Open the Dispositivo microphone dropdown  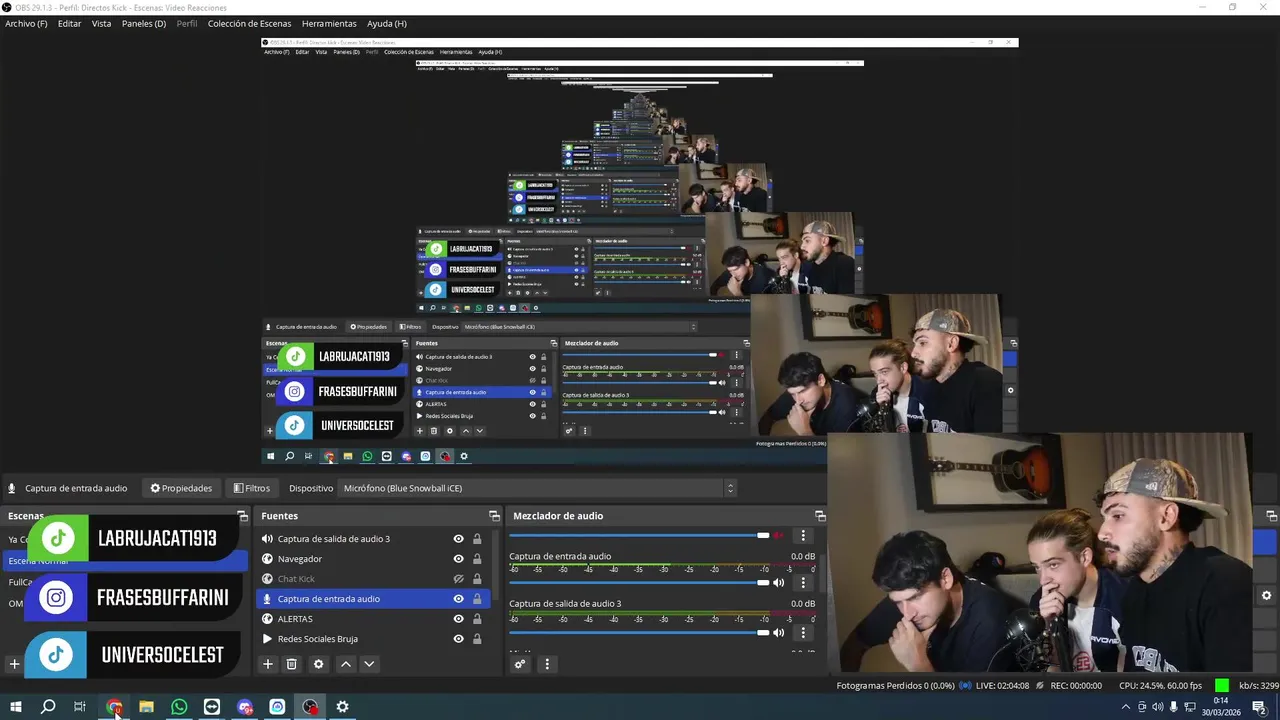click(x=538, y=488)
